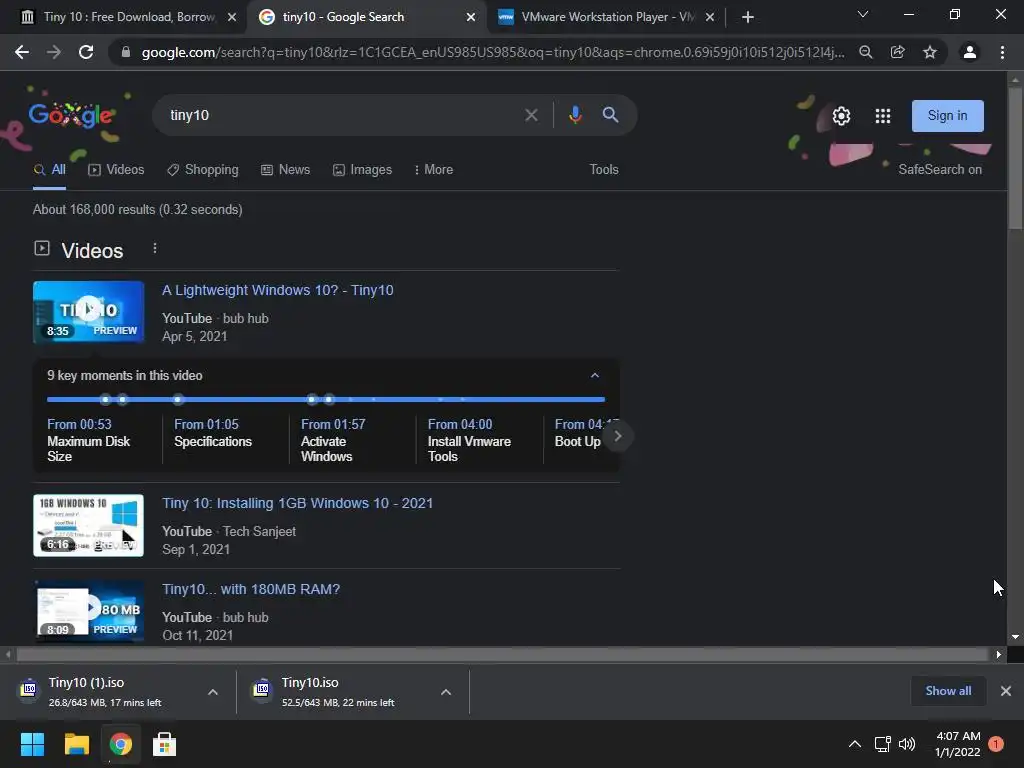Viewport: 1024px width, 768px height.
Task: Click the tiny10 search input field
Action: 340,115
